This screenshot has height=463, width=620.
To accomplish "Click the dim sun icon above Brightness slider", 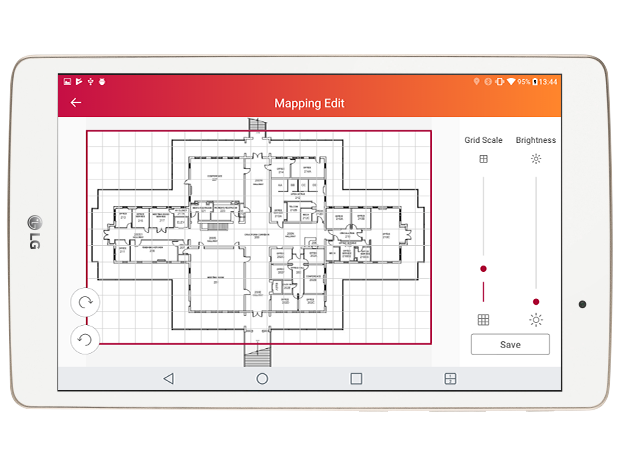I will 536,159.
